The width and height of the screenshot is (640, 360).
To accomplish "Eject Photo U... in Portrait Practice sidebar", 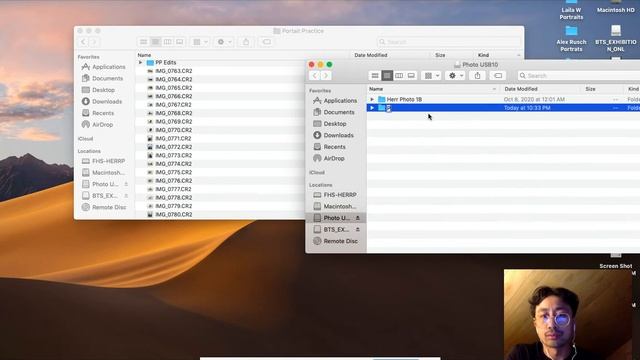I will pos(126,184).
